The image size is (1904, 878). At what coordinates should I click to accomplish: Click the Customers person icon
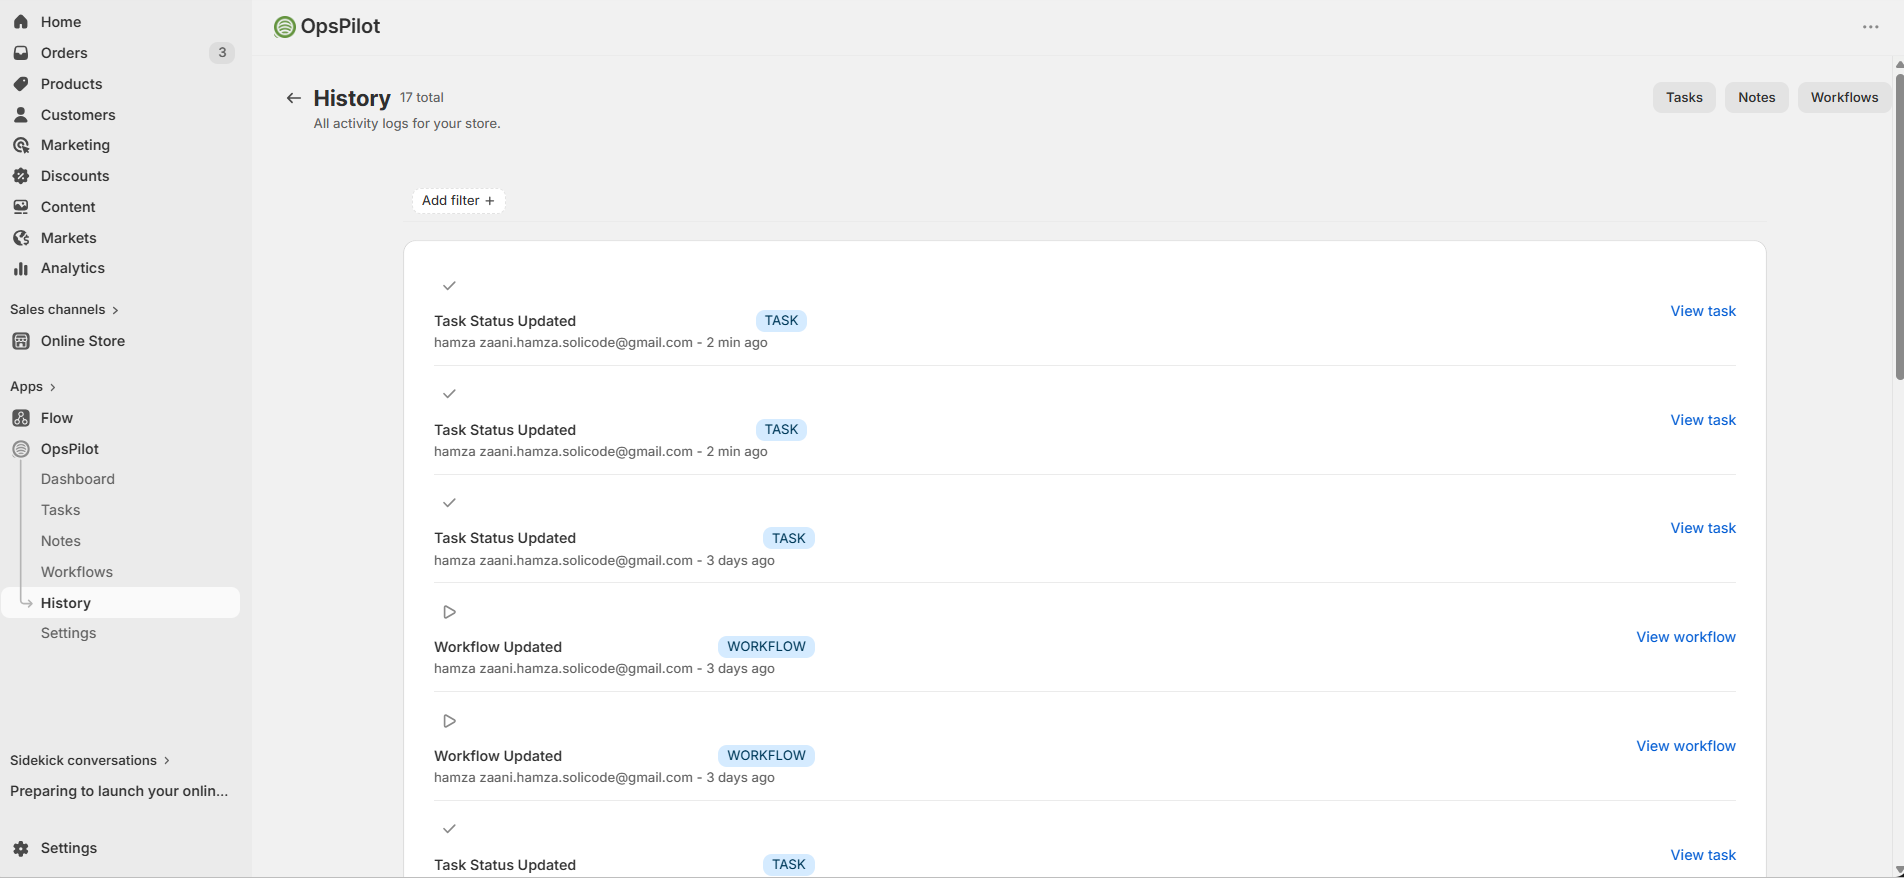21,115
